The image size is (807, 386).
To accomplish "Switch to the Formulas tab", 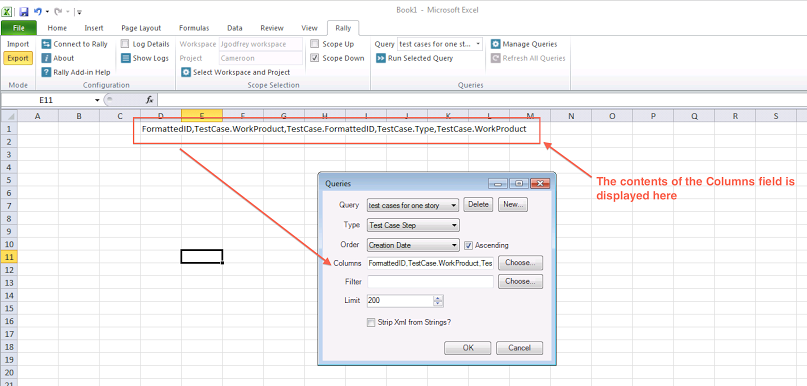I will click(x=194, y=28).
